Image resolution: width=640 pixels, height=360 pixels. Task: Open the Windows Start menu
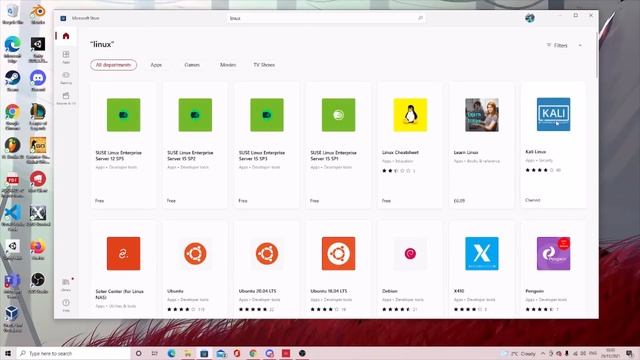[8, 353]
